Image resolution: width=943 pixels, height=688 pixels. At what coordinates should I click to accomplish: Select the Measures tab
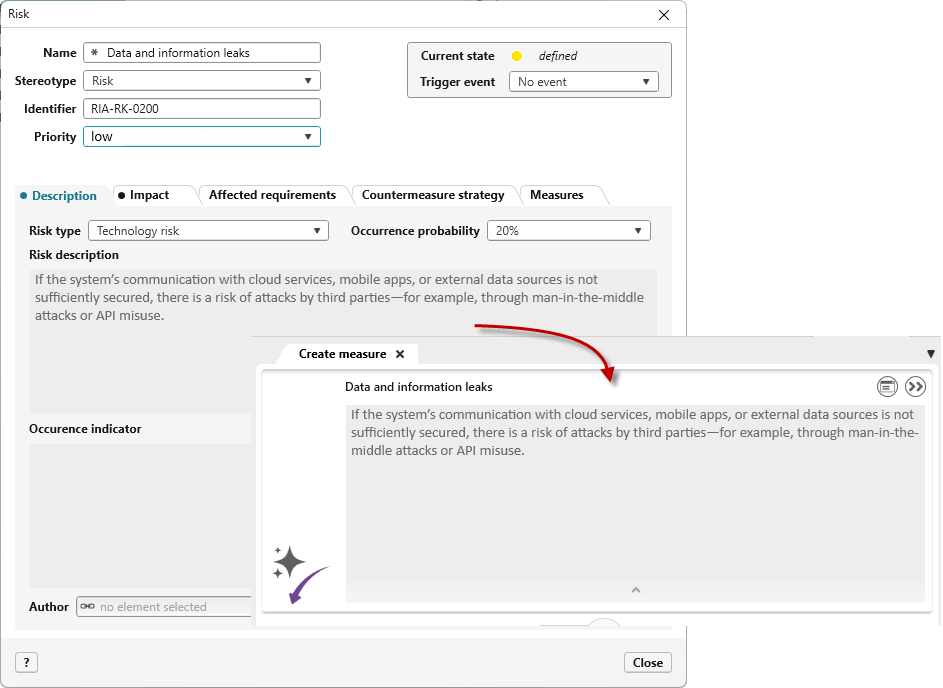(x=557, y=195)
